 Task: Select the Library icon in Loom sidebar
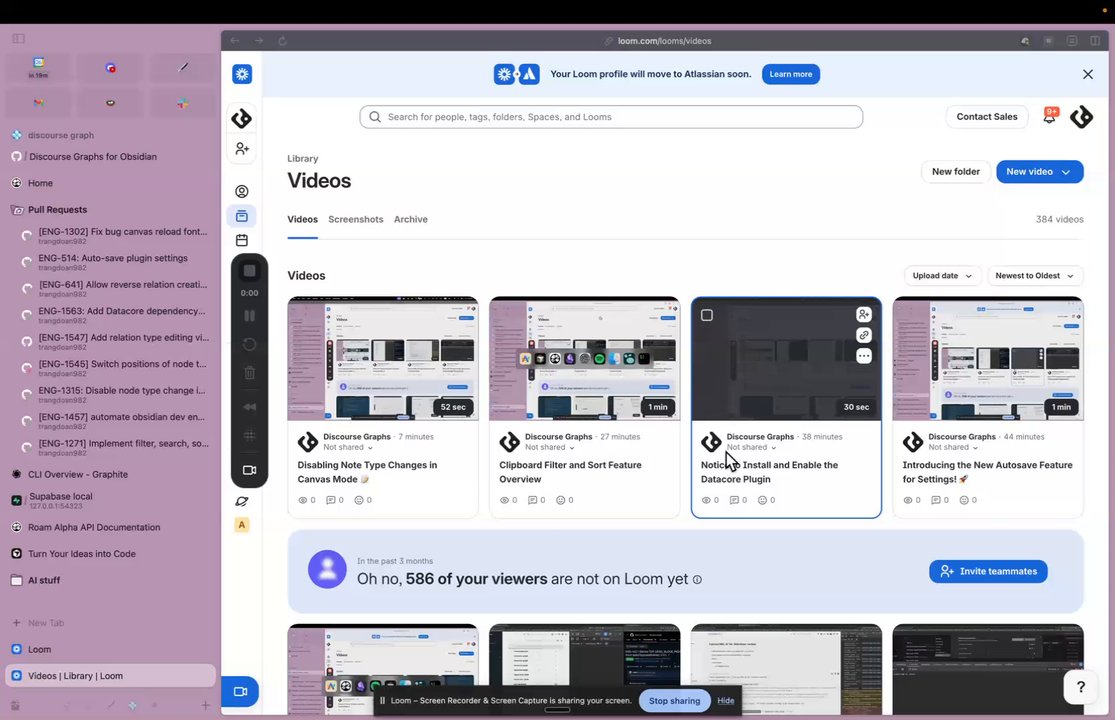[242, 216]
